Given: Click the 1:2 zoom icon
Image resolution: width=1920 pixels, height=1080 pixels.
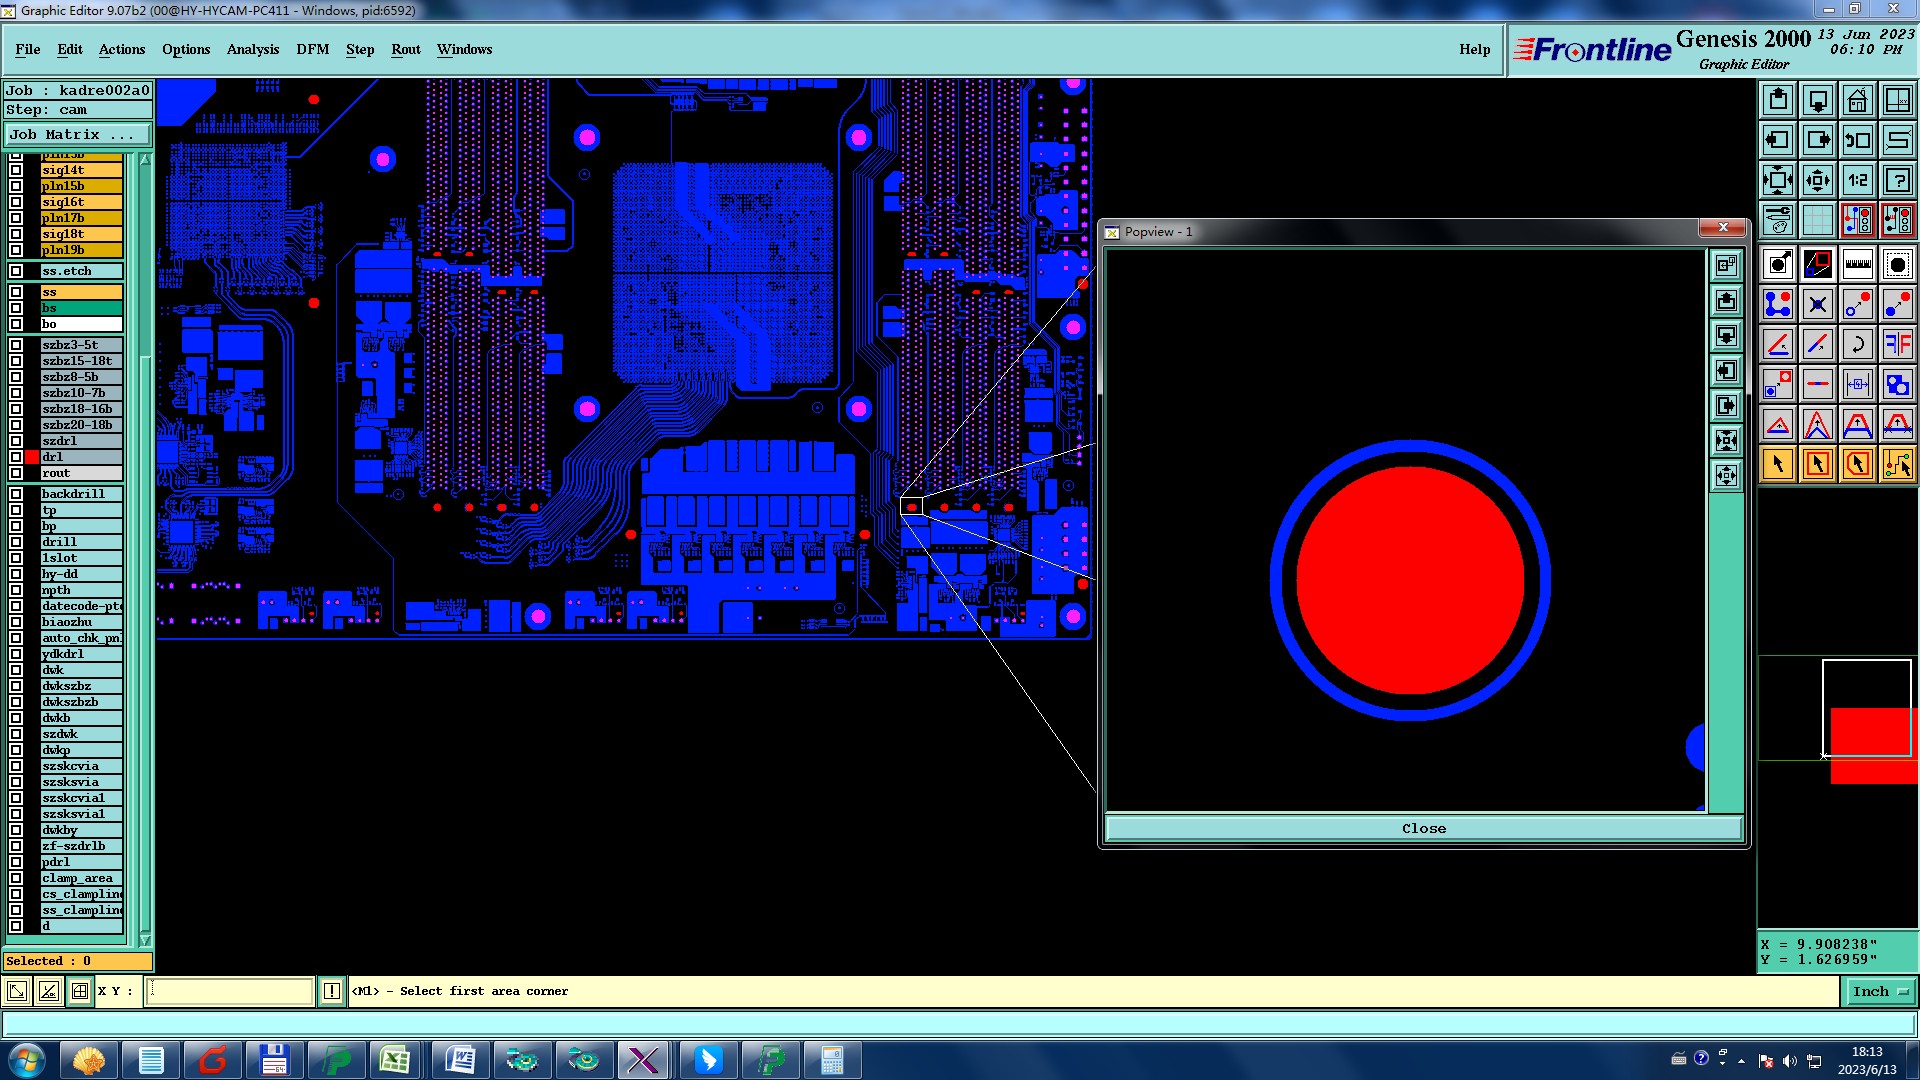Looking at the screenshot, I should [1857, 180].
